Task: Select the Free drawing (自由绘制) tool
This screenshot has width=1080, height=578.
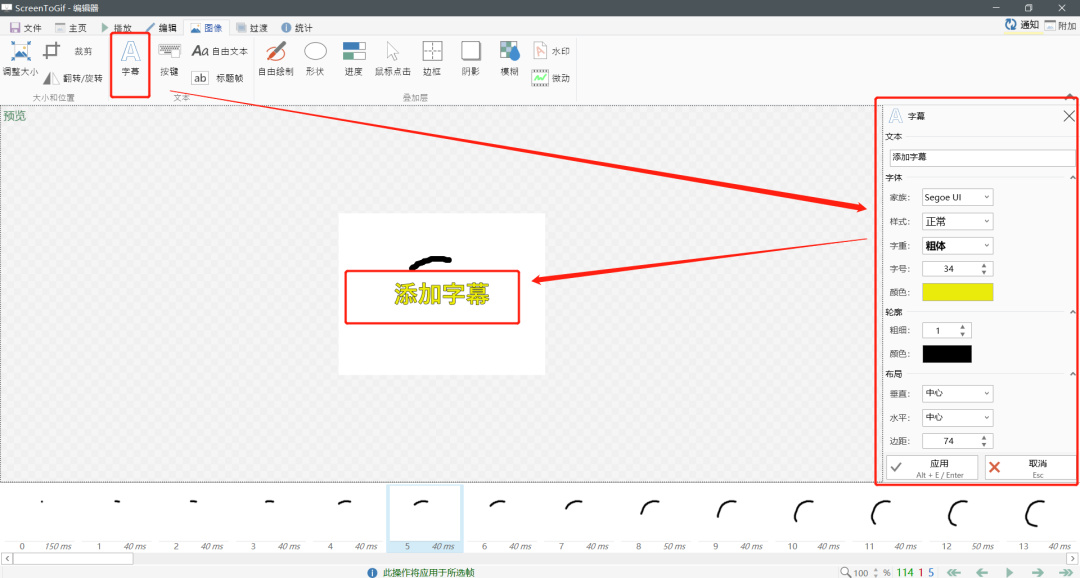Action: tap(276, 59)
